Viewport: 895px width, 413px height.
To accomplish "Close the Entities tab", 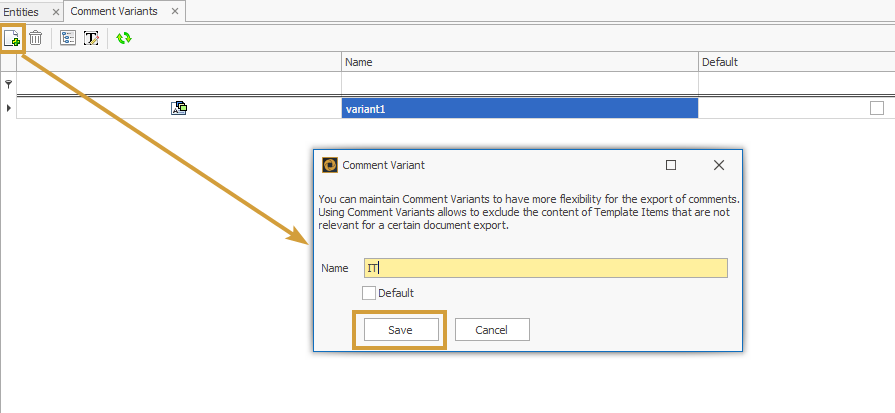I will coord(55,12).
